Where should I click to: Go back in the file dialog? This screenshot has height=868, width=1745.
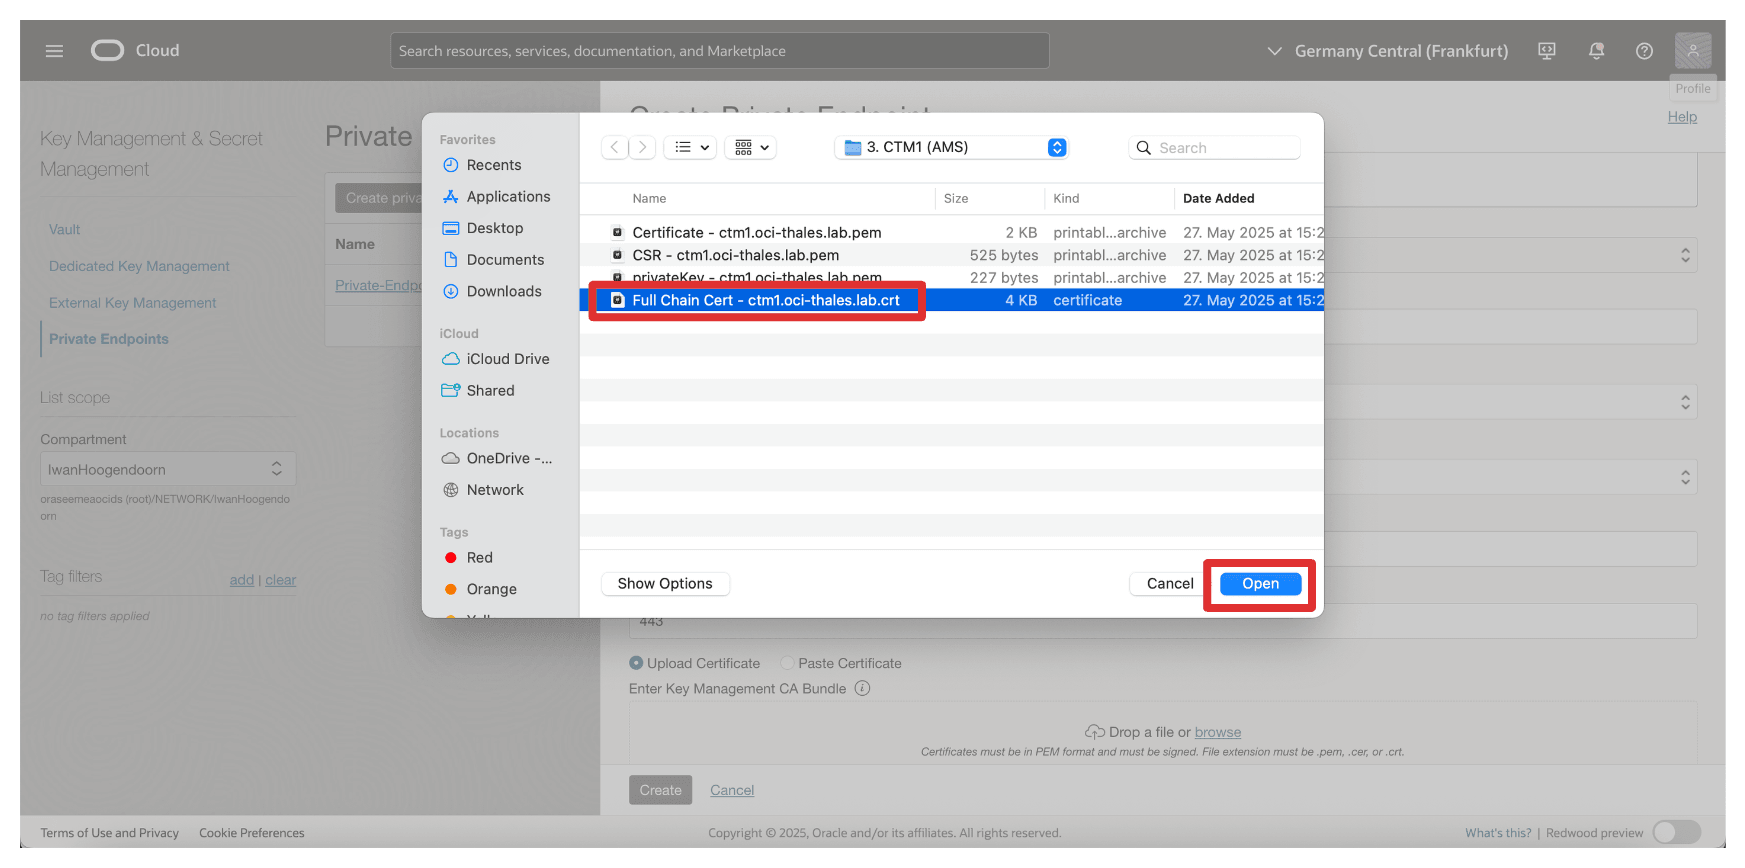click(615, 147)
